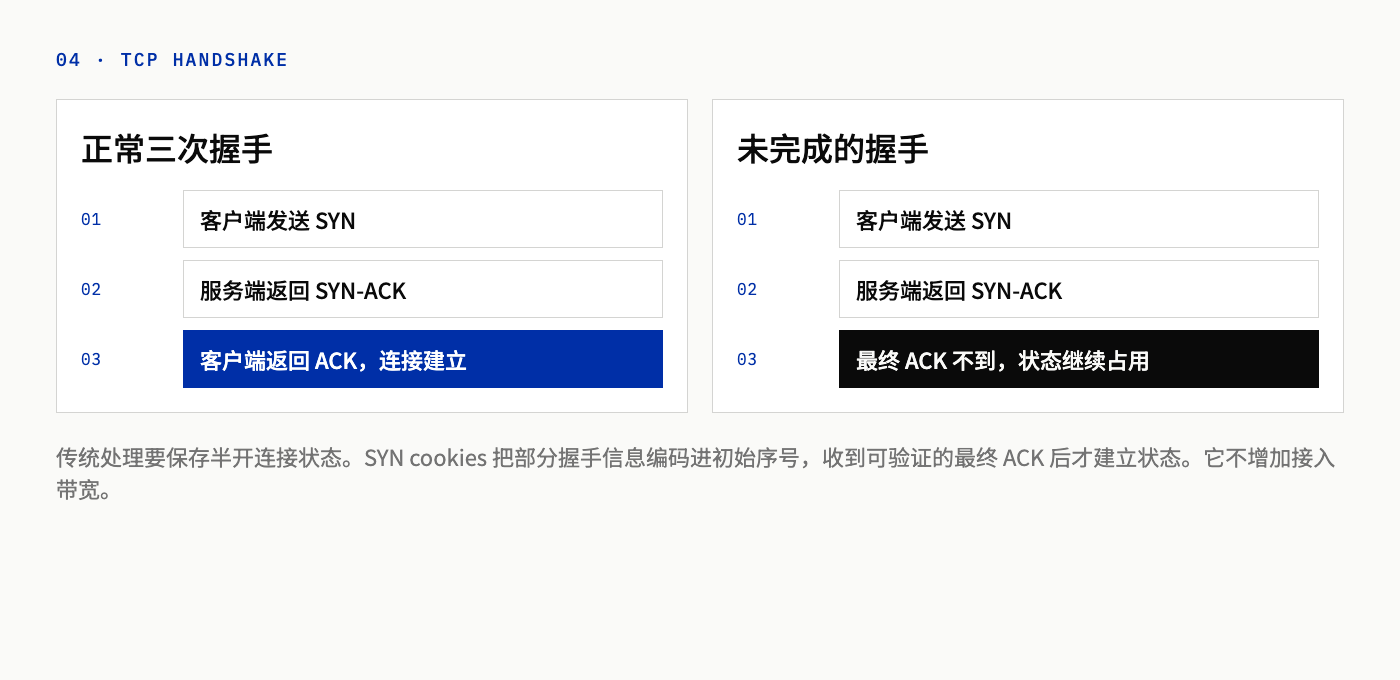Click "客户端发送 SYN" in the 正常三次握手 card
Screen dimensions: 1400x680
[423, 219]
